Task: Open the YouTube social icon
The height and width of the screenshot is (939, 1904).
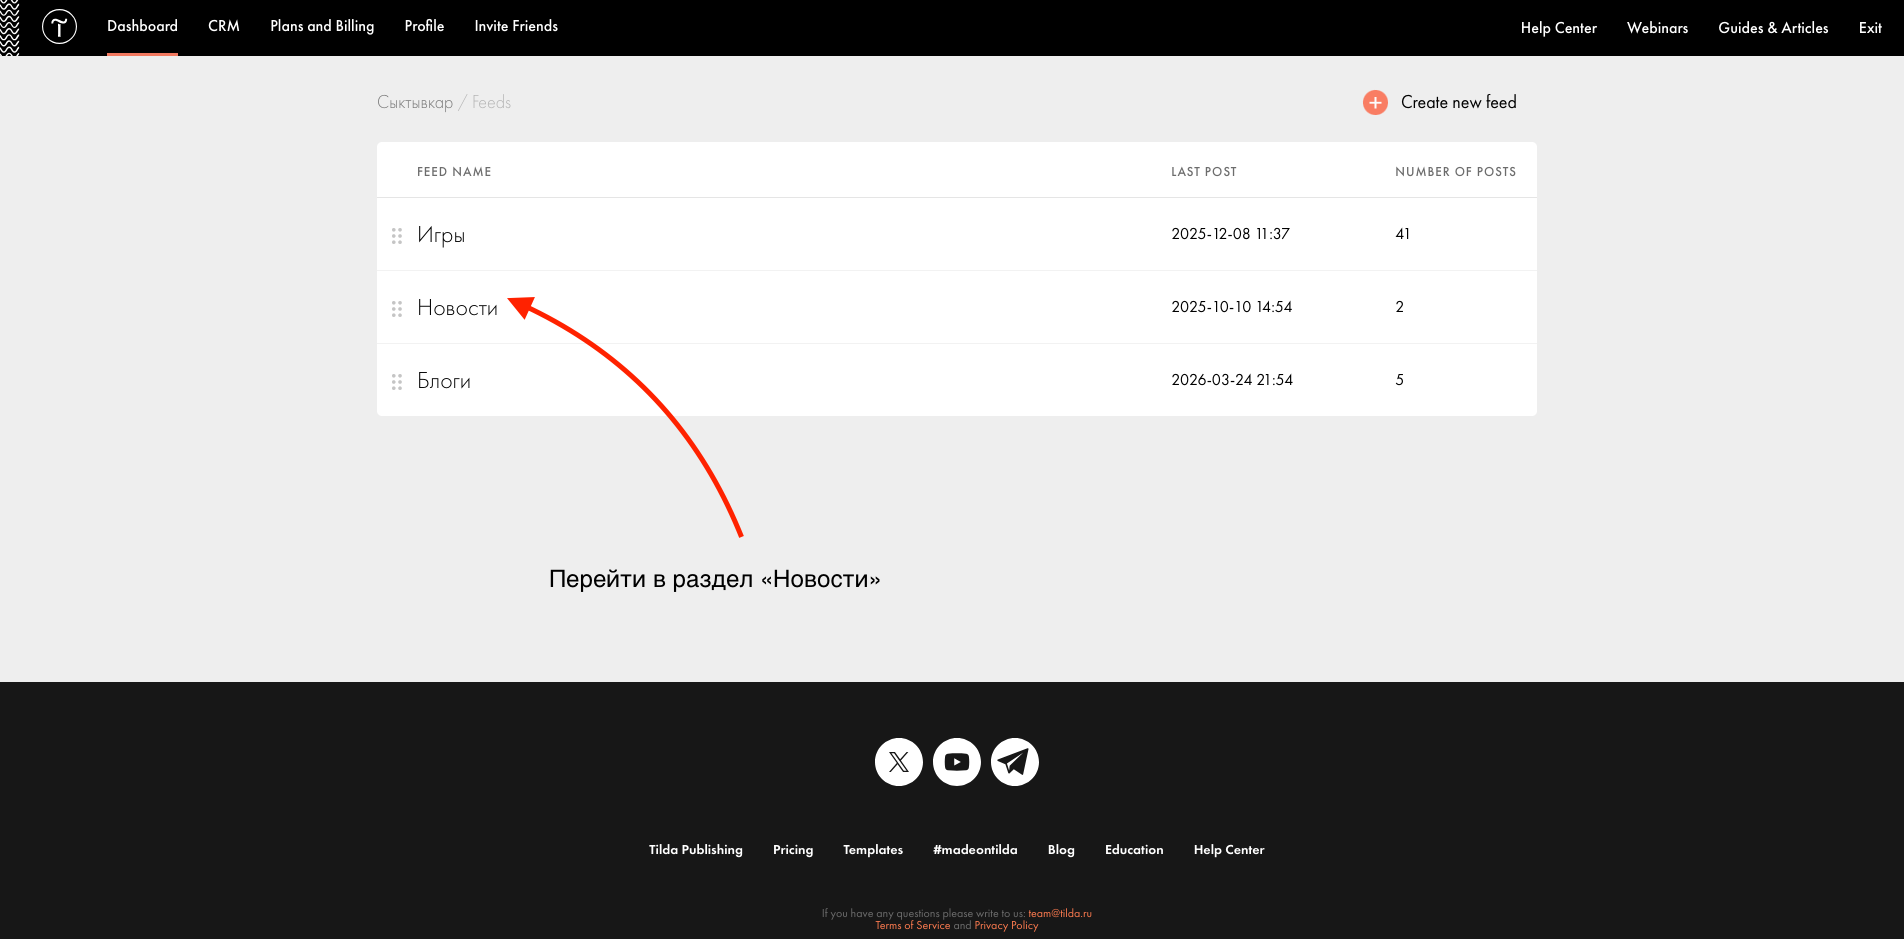Action: point(956,762)
